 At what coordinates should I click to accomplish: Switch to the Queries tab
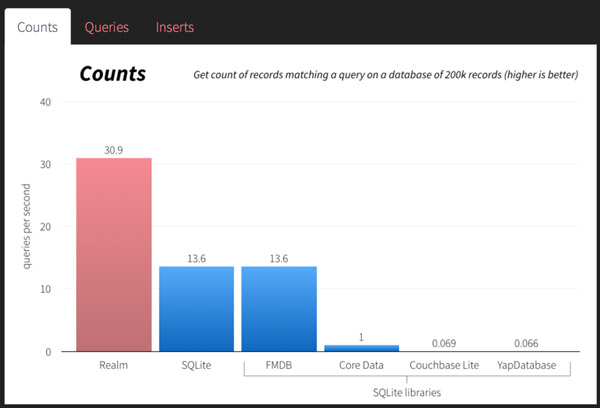click(107, 27)
